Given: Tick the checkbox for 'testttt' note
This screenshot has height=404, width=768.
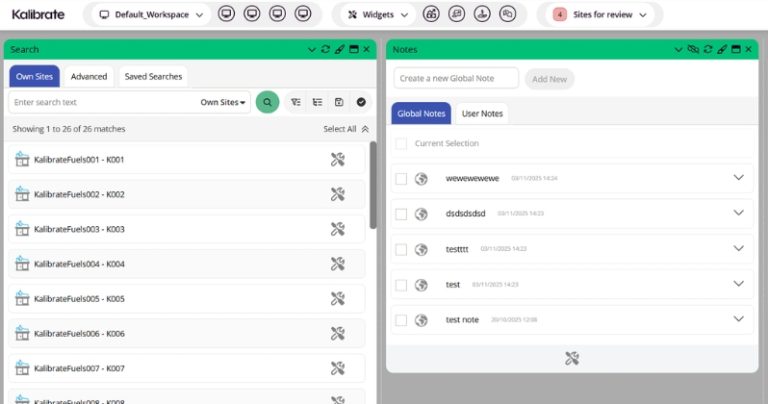Looking at the screenshot, I should pos(401,249).
